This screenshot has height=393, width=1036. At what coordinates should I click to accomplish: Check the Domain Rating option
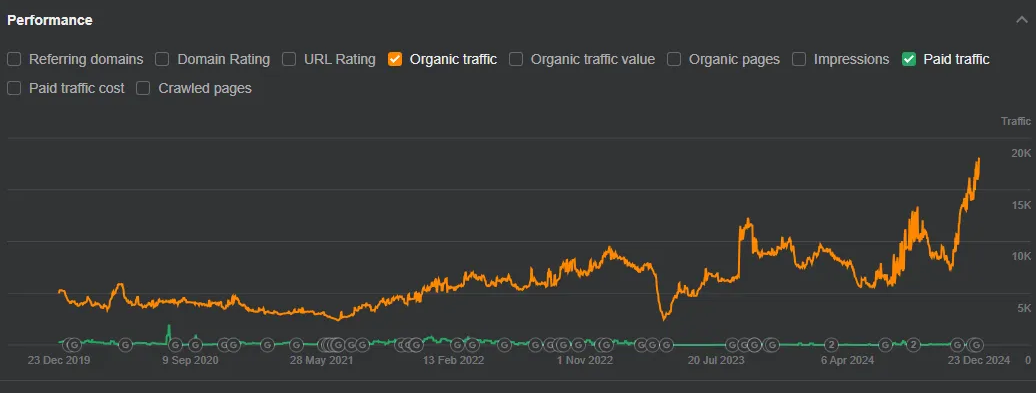coord(162,59)
